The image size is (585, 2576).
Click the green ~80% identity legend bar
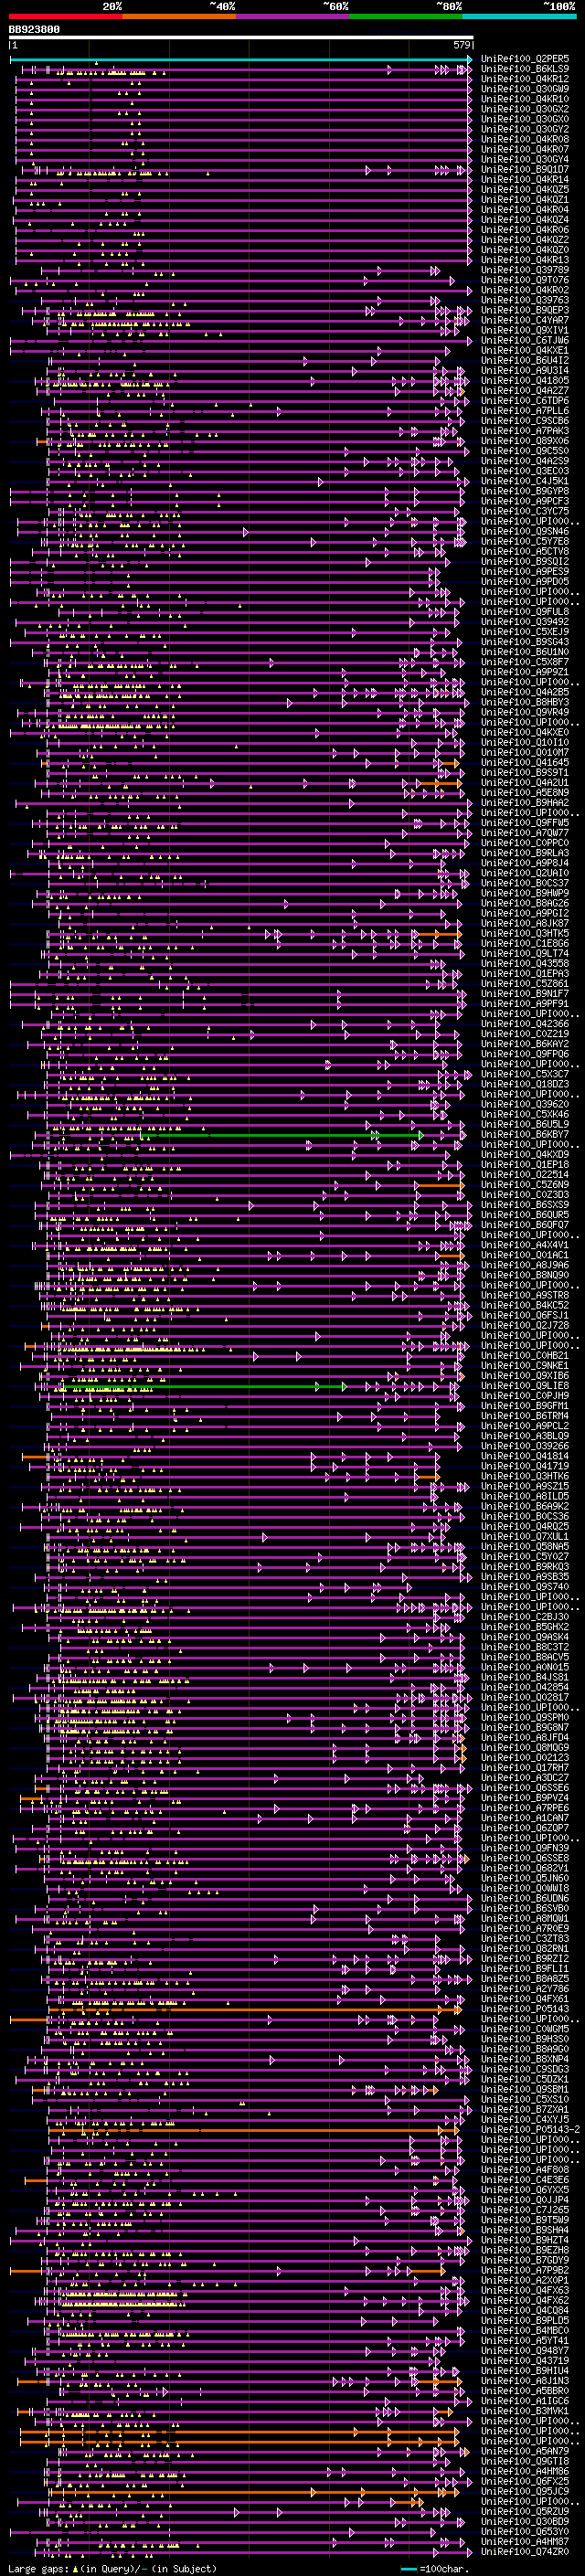[406, 17]
